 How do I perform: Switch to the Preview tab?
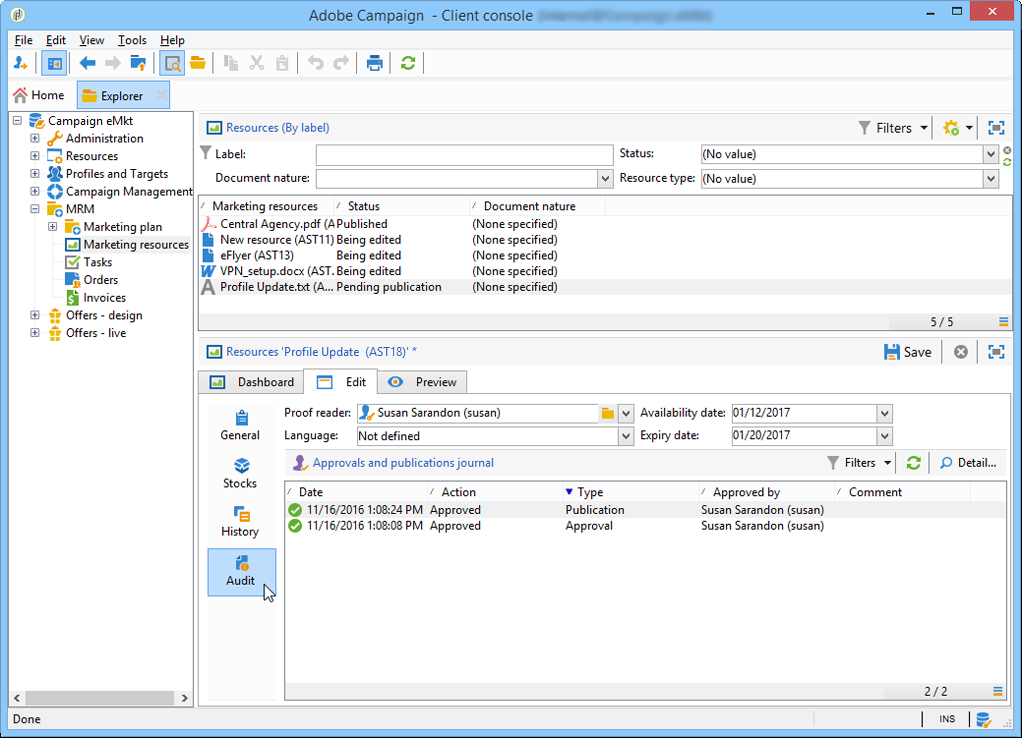point(422,382)
